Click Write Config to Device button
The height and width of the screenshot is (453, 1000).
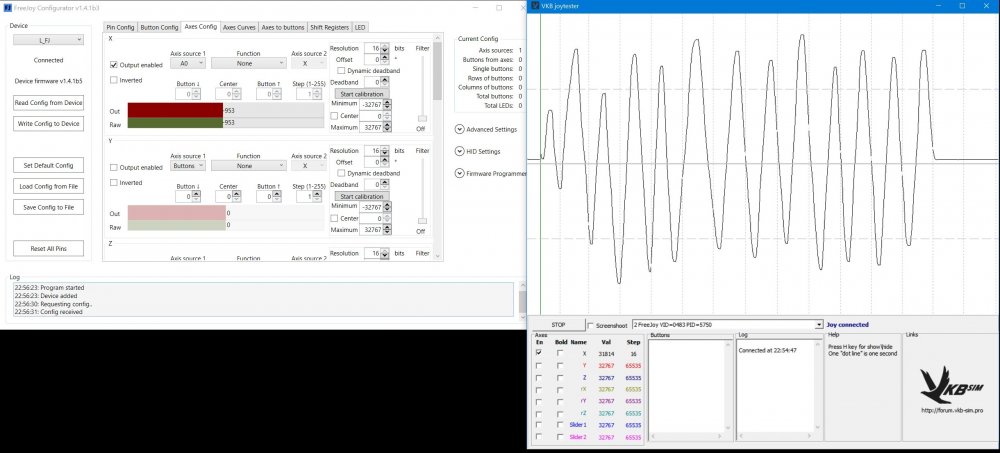pyautogui.click(x=48, y=123)
